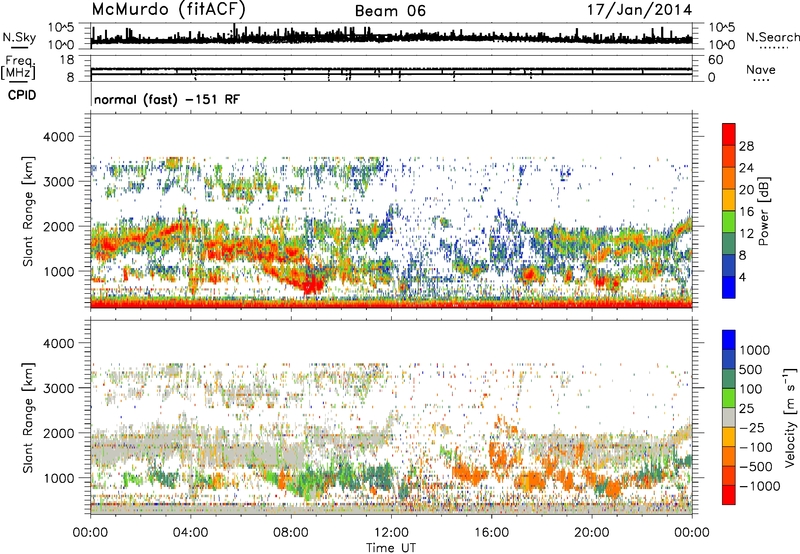Click inside the frequency time-series panel

391,68
